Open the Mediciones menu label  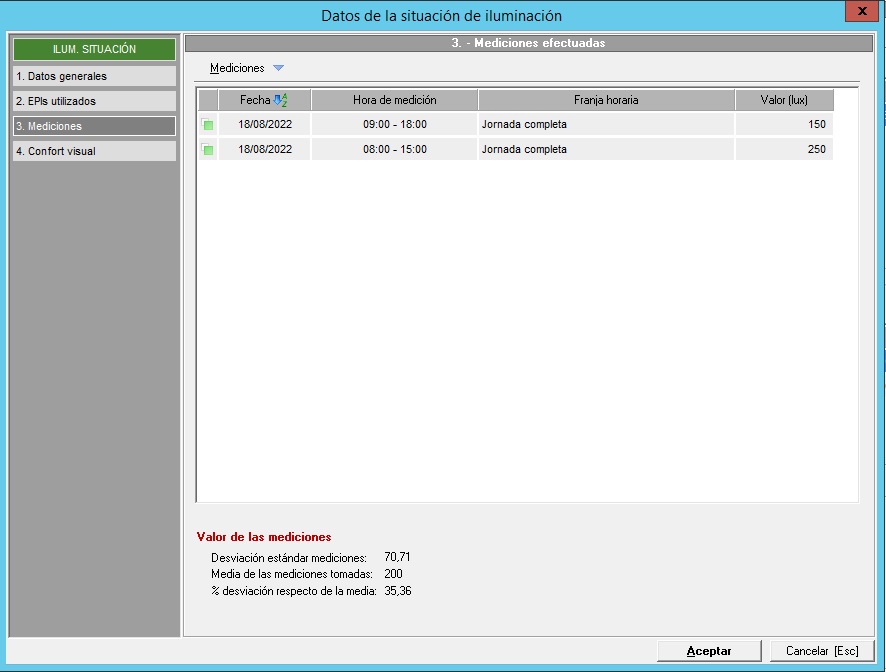point(237,68)
